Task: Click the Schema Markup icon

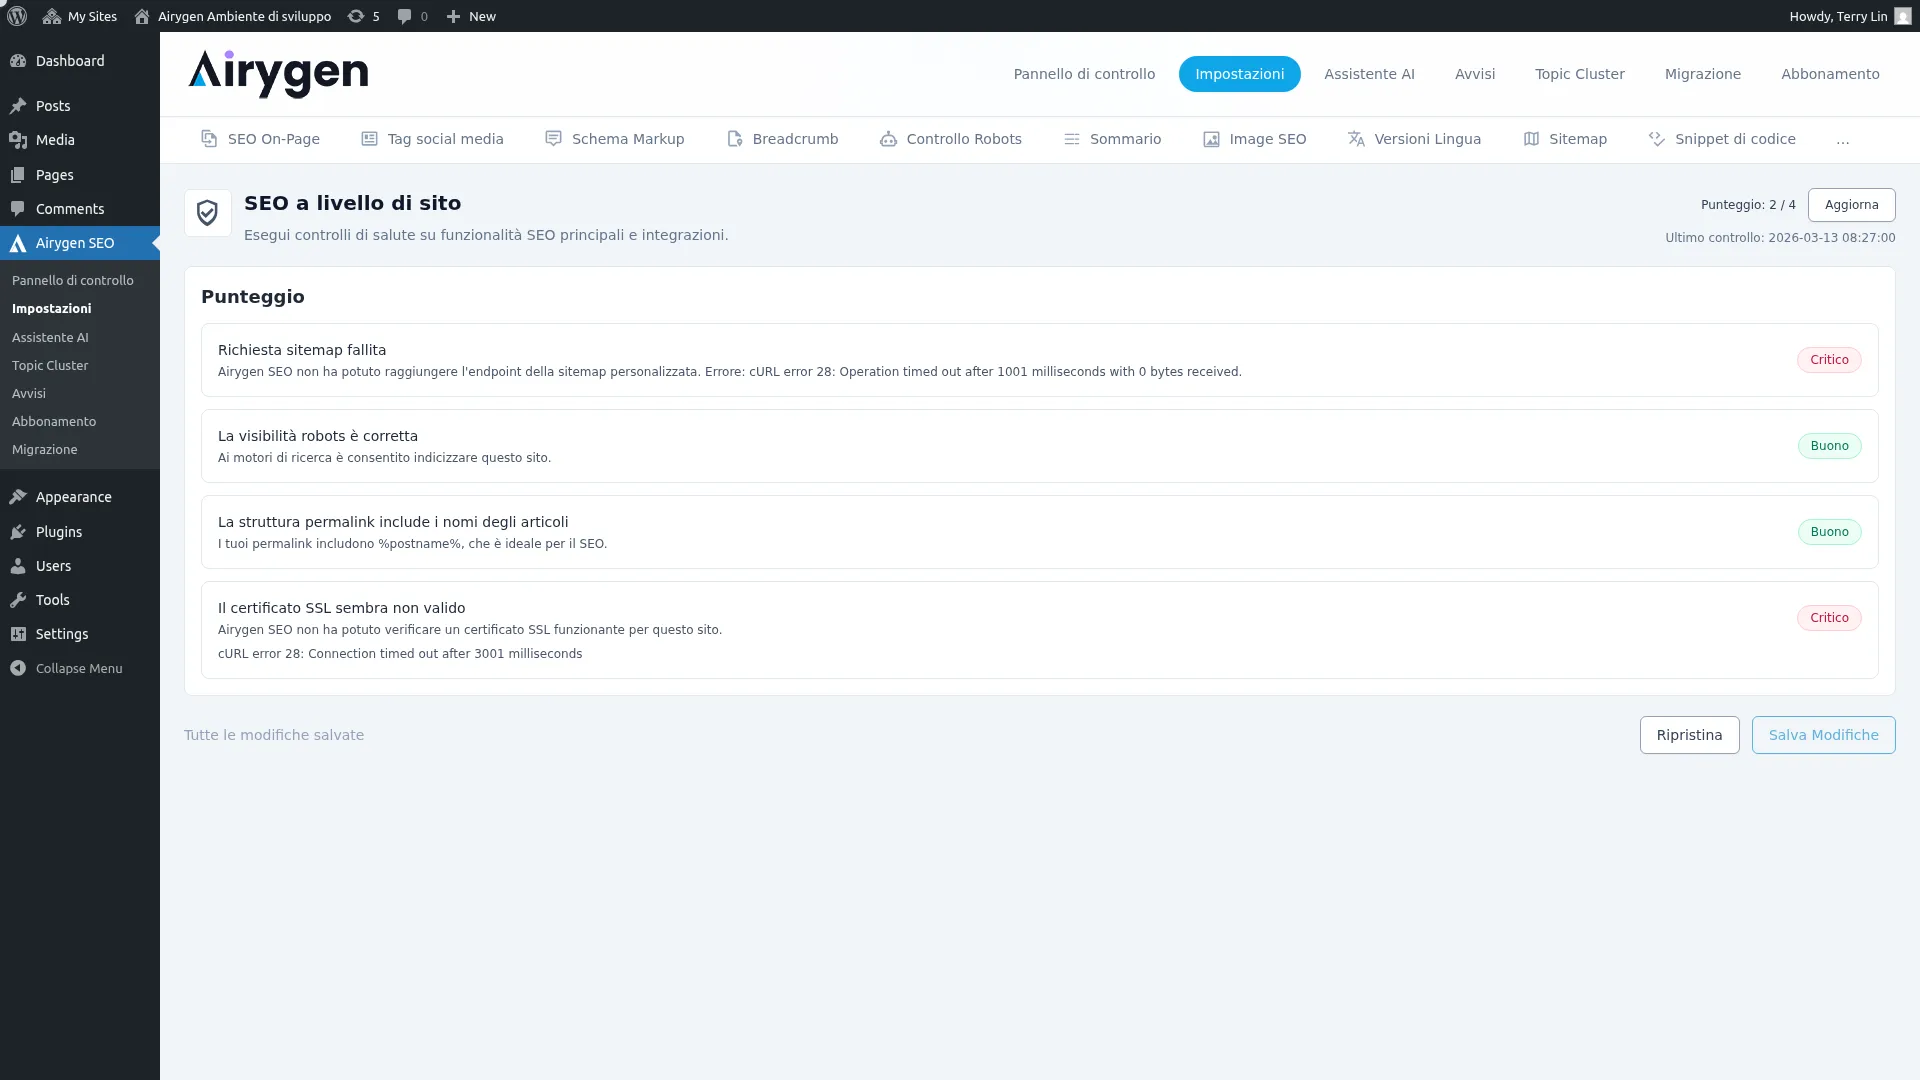Action: tap(553, 139)
